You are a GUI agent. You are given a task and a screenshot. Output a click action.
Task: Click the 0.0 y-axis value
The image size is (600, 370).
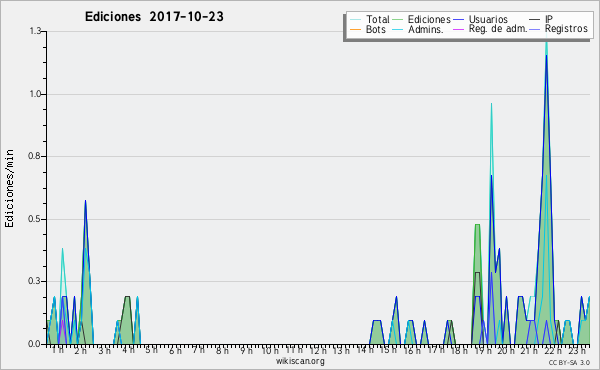pos(34,344)
